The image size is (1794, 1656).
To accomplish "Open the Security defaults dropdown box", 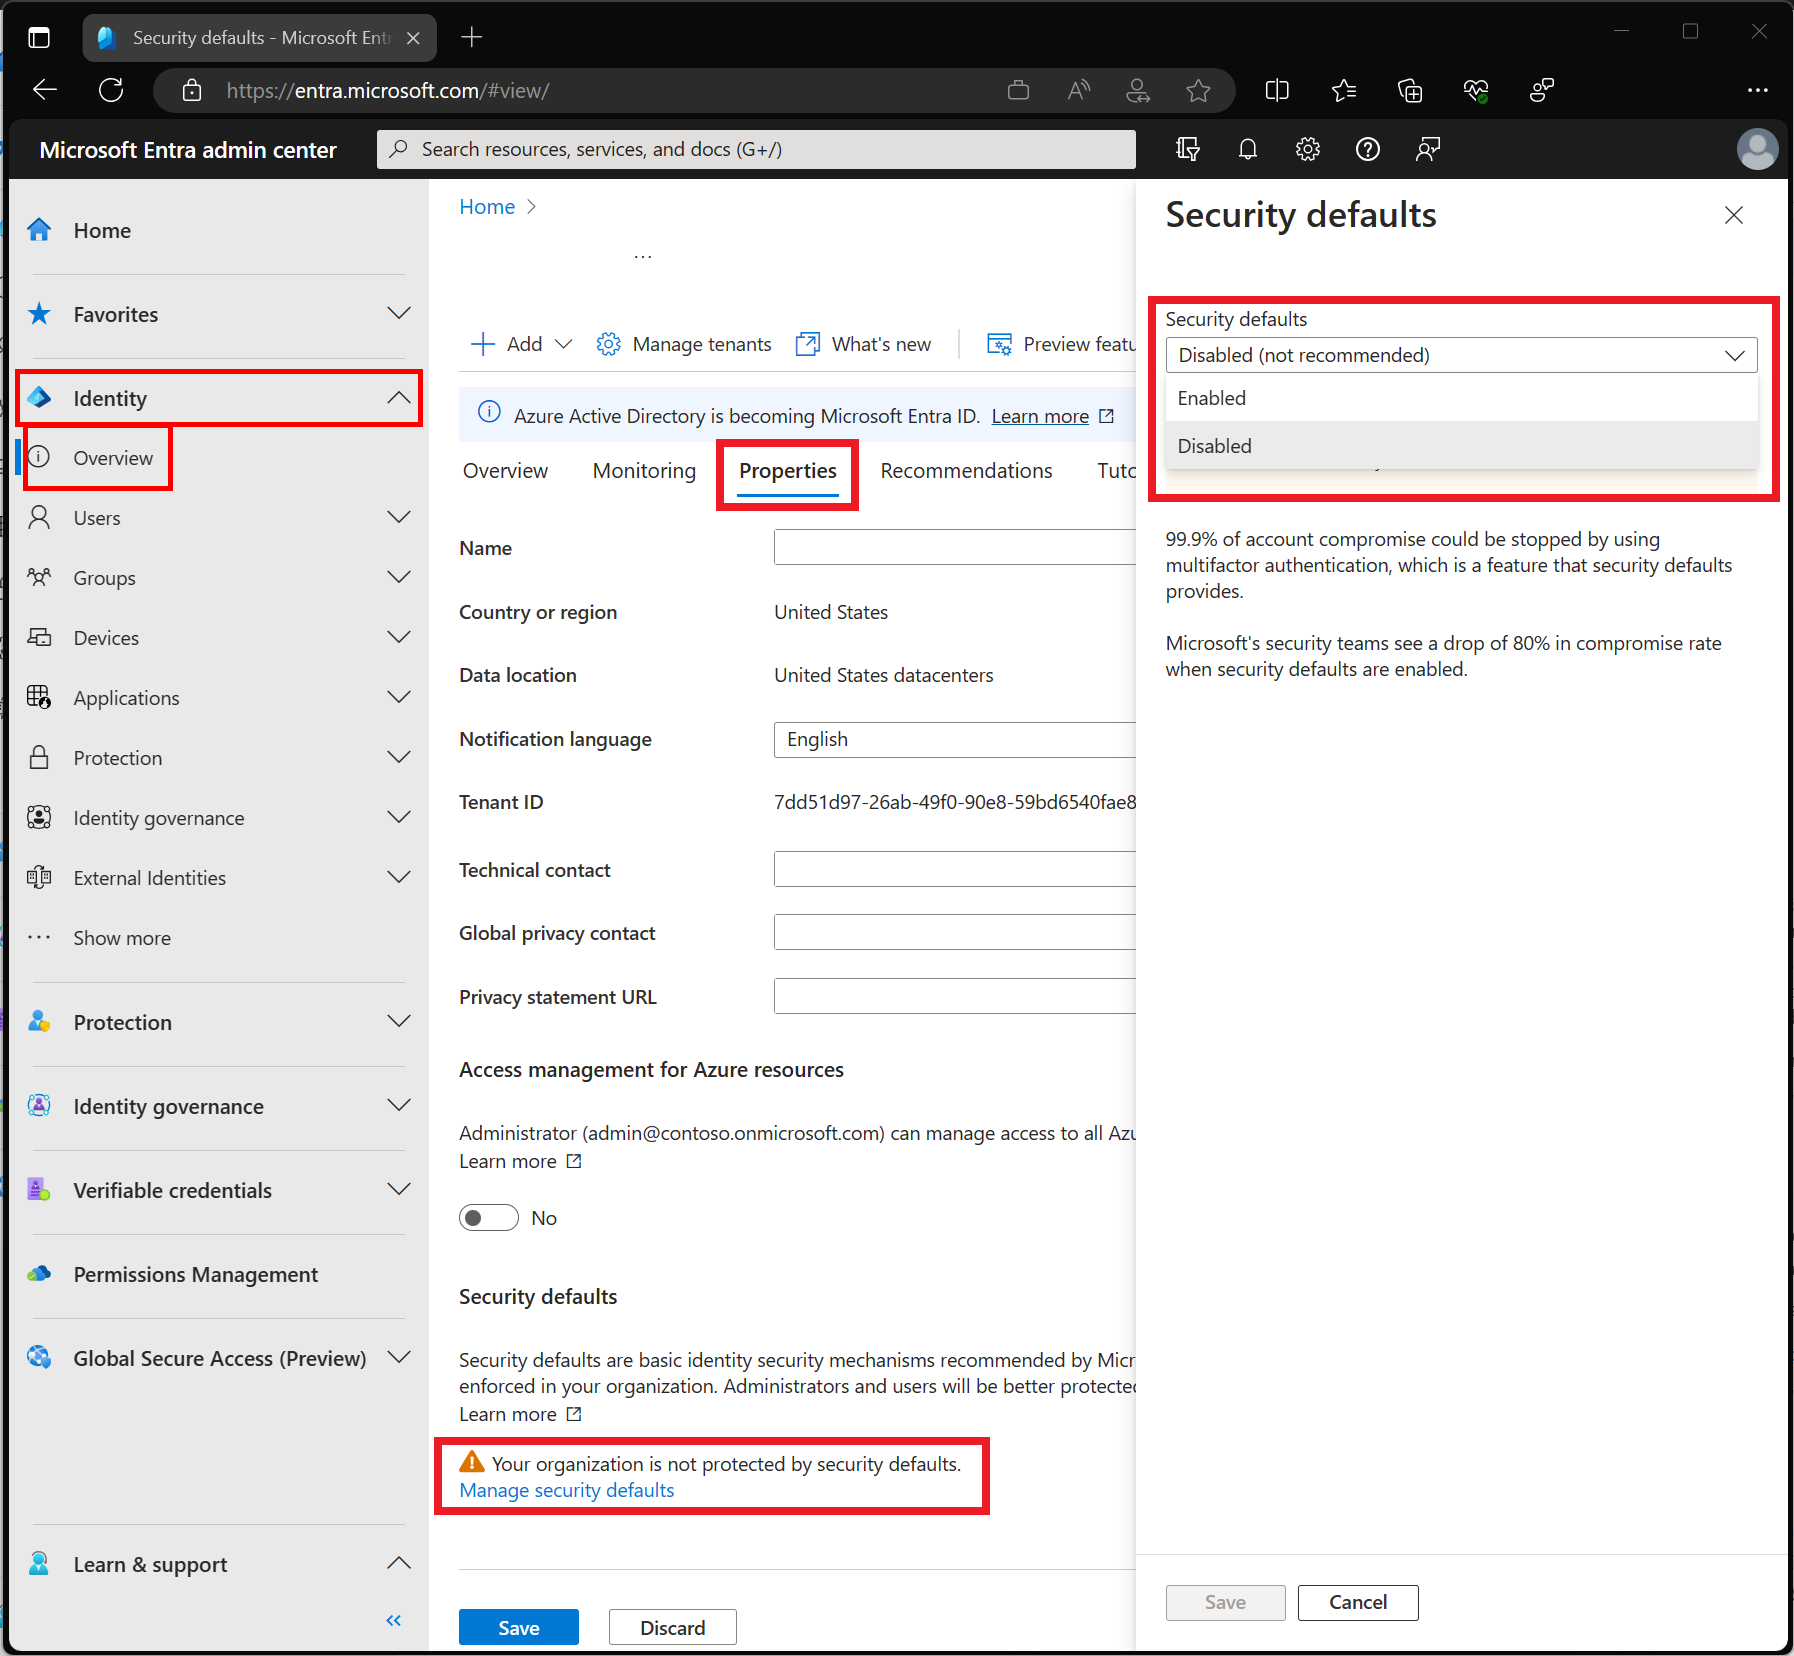I will pyautogui.click(x=1461, y=355).
